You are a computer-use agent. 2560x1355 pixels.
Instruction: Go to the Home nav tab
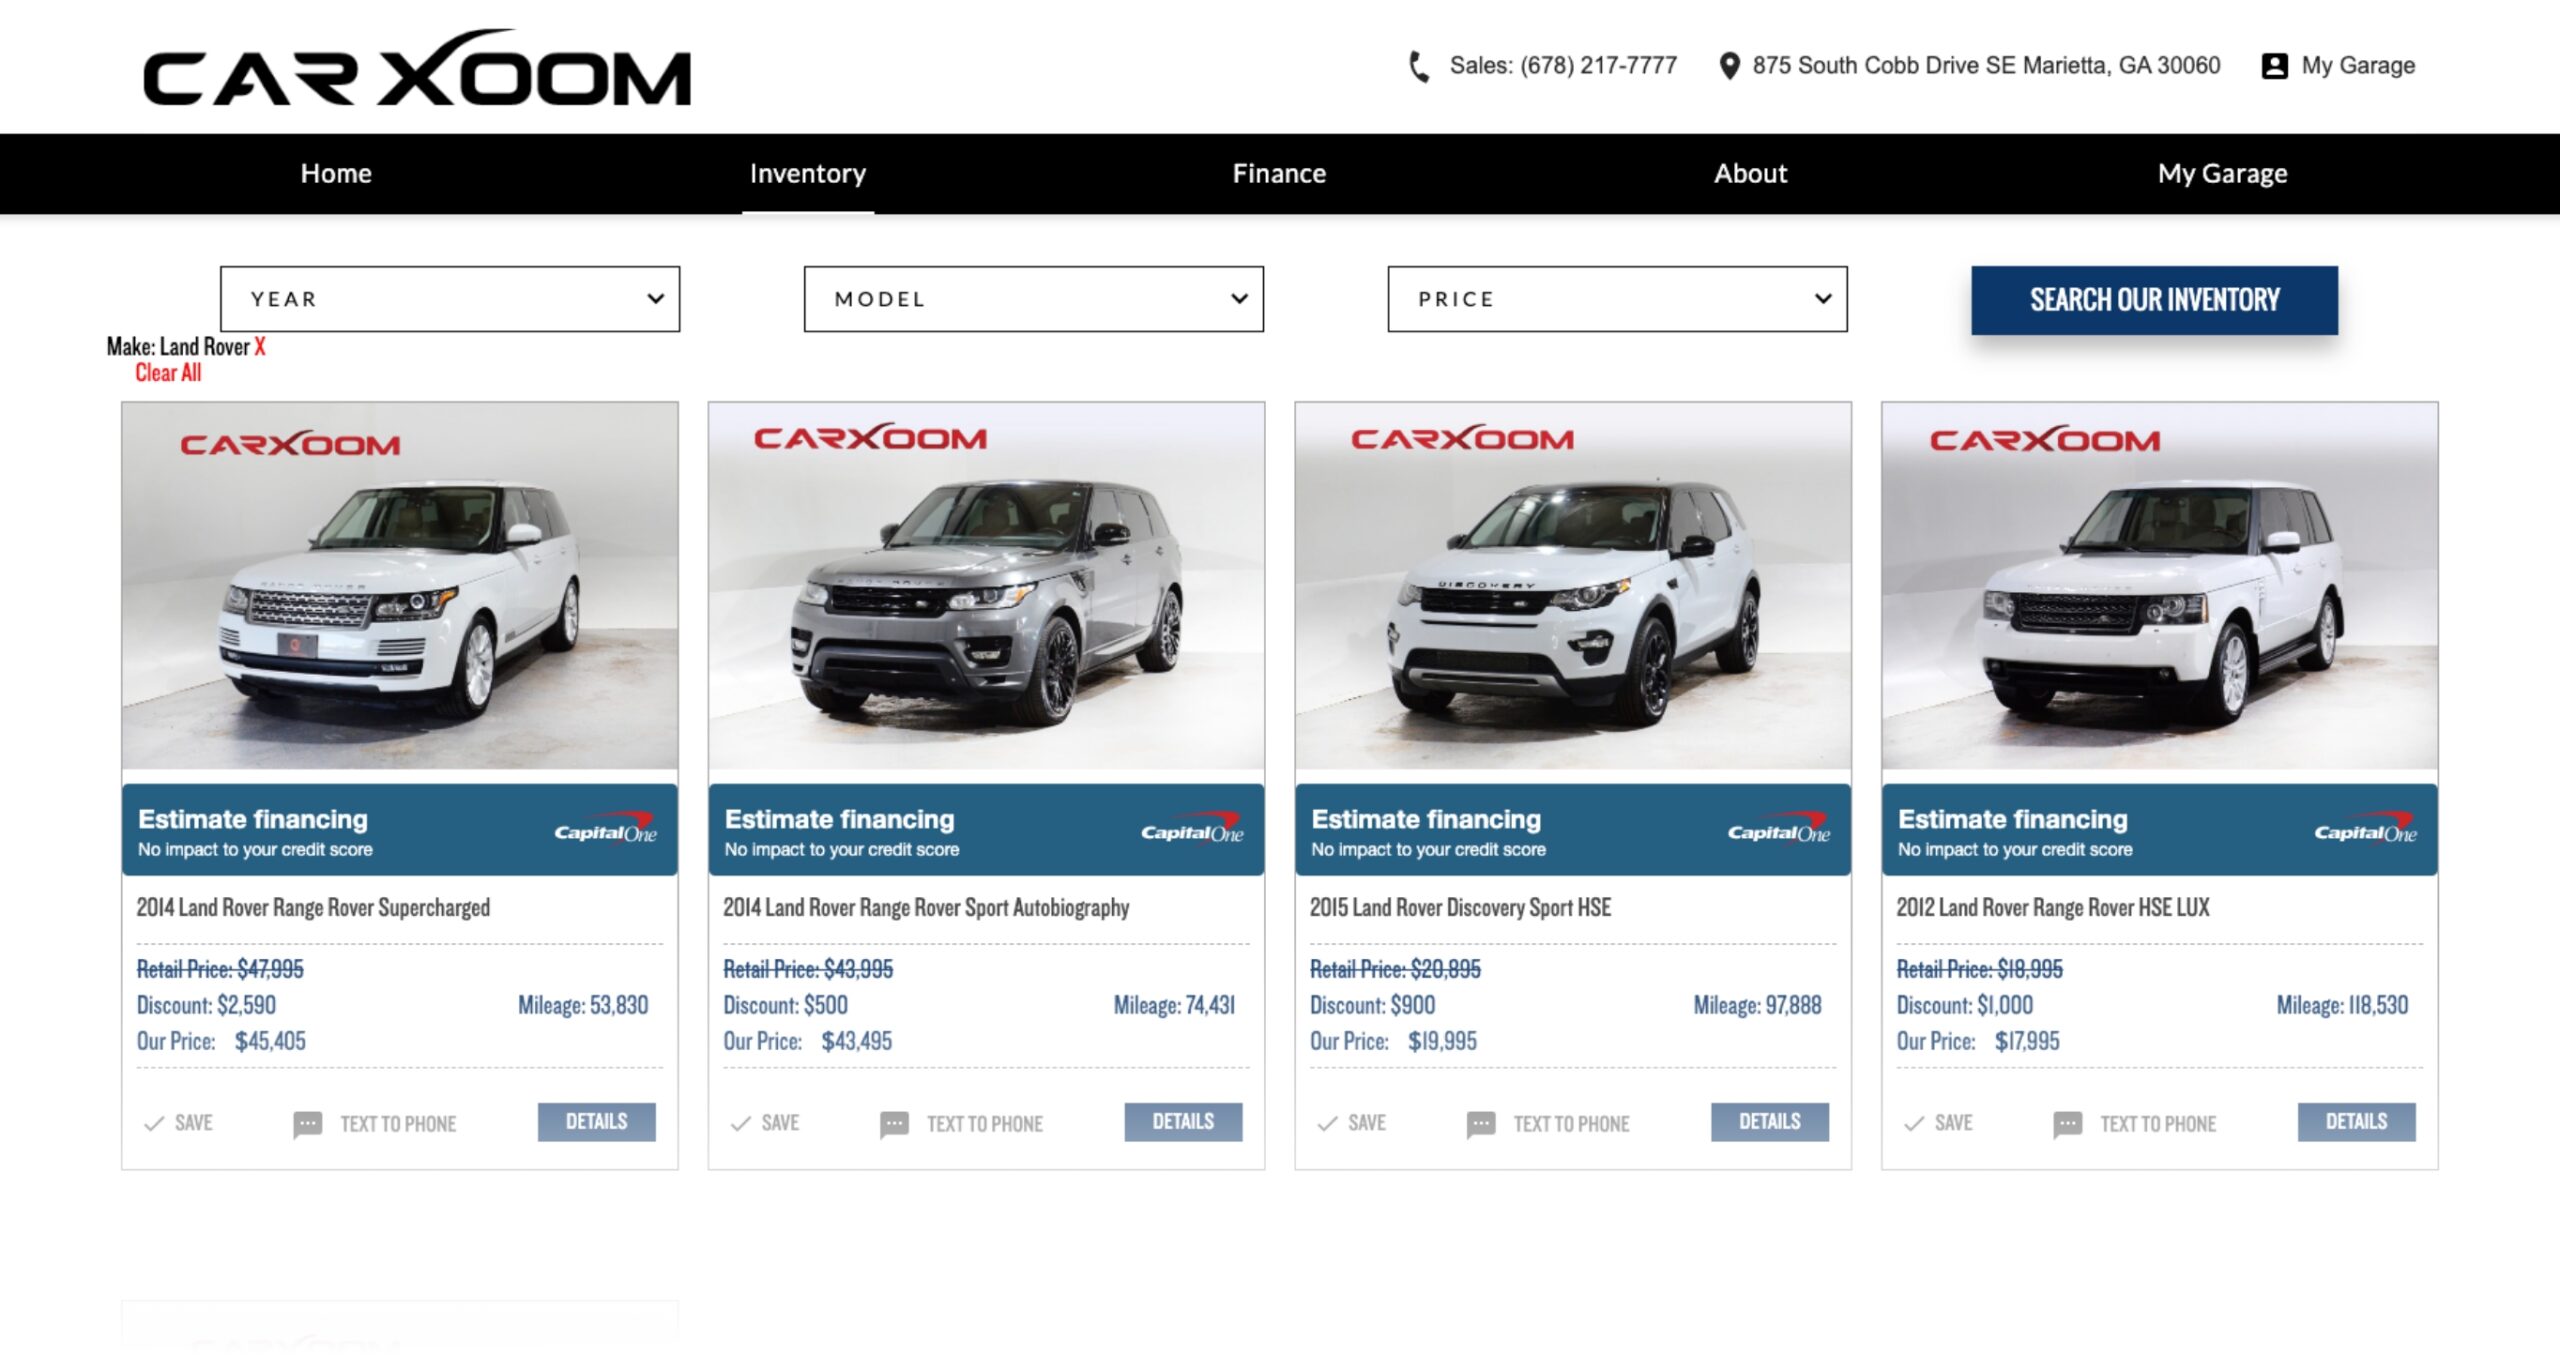pyautogui.click(x=336, y=174)
